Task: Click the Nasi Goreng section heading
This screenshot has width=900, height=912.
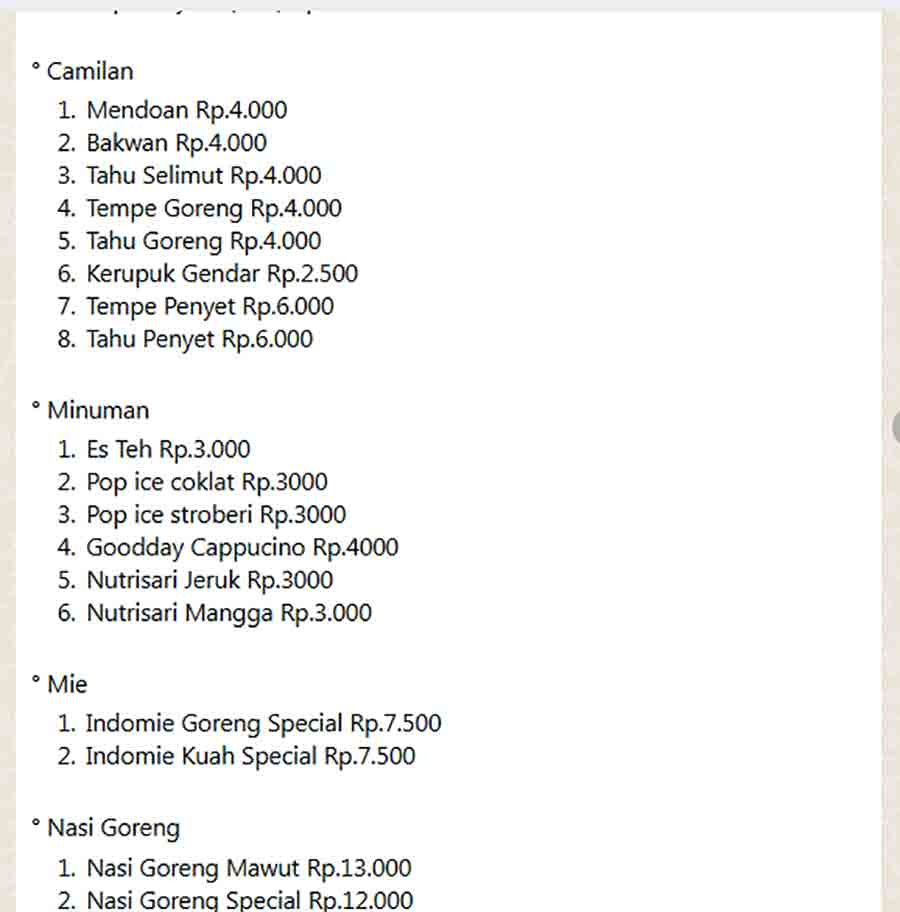Action: pyautogui.click(x=113, y=828)
